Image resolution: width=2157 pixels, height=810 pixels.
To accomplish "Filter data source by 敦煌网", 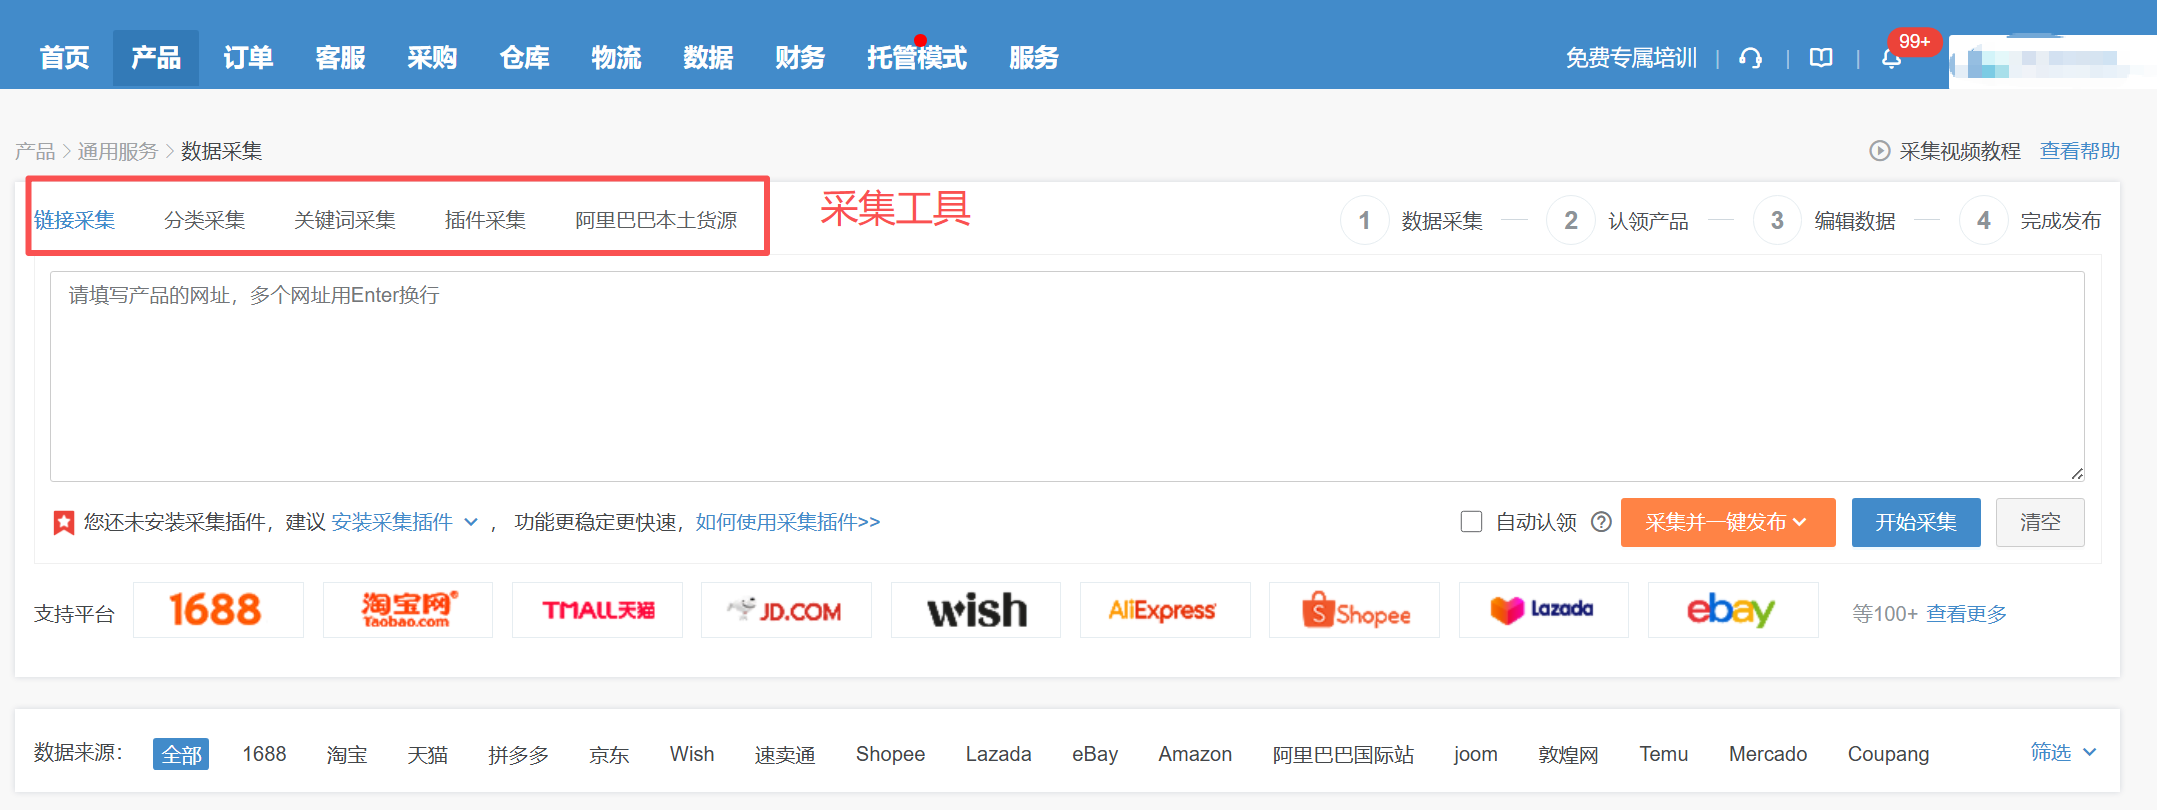I will 1569,754.
